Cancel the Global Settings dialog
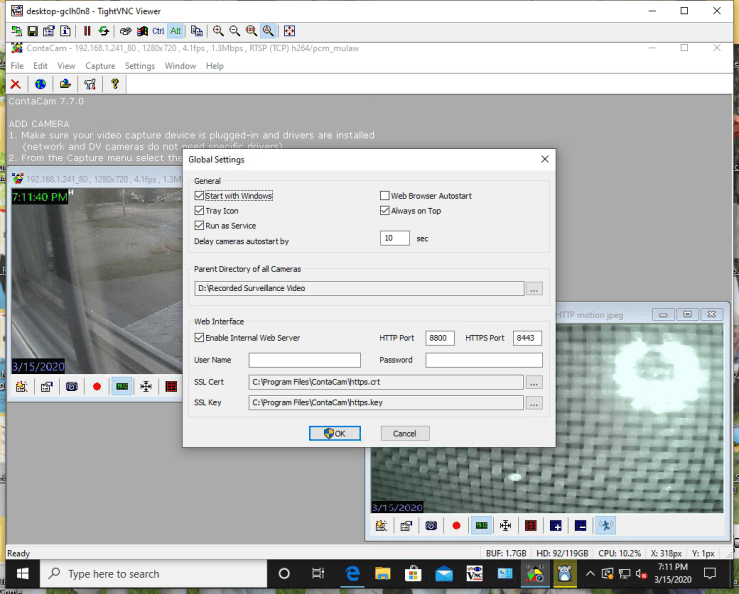Viewport: 739px width, 594px height. click(x=405, y=433)
